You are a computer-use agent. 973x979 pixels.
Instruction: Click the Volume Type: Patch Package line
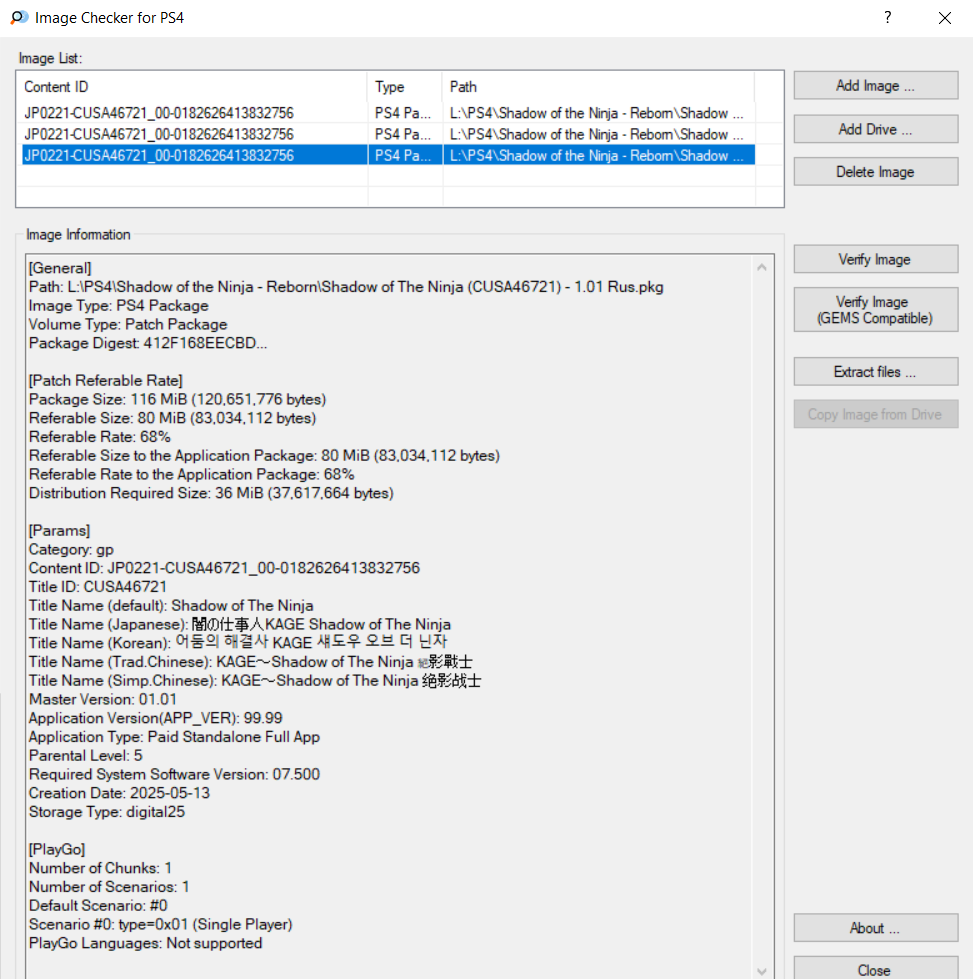[128, 325]
